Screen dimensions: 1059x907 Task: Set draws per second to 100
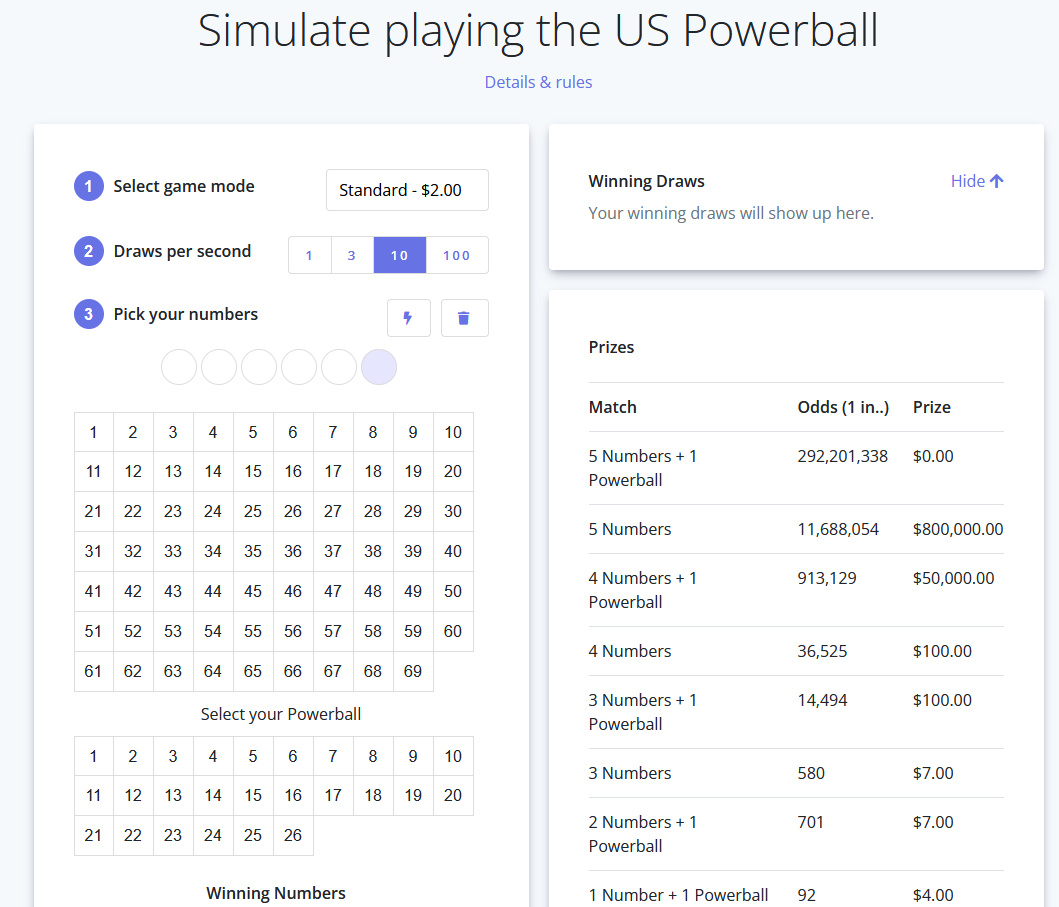[x=457, y=255]
